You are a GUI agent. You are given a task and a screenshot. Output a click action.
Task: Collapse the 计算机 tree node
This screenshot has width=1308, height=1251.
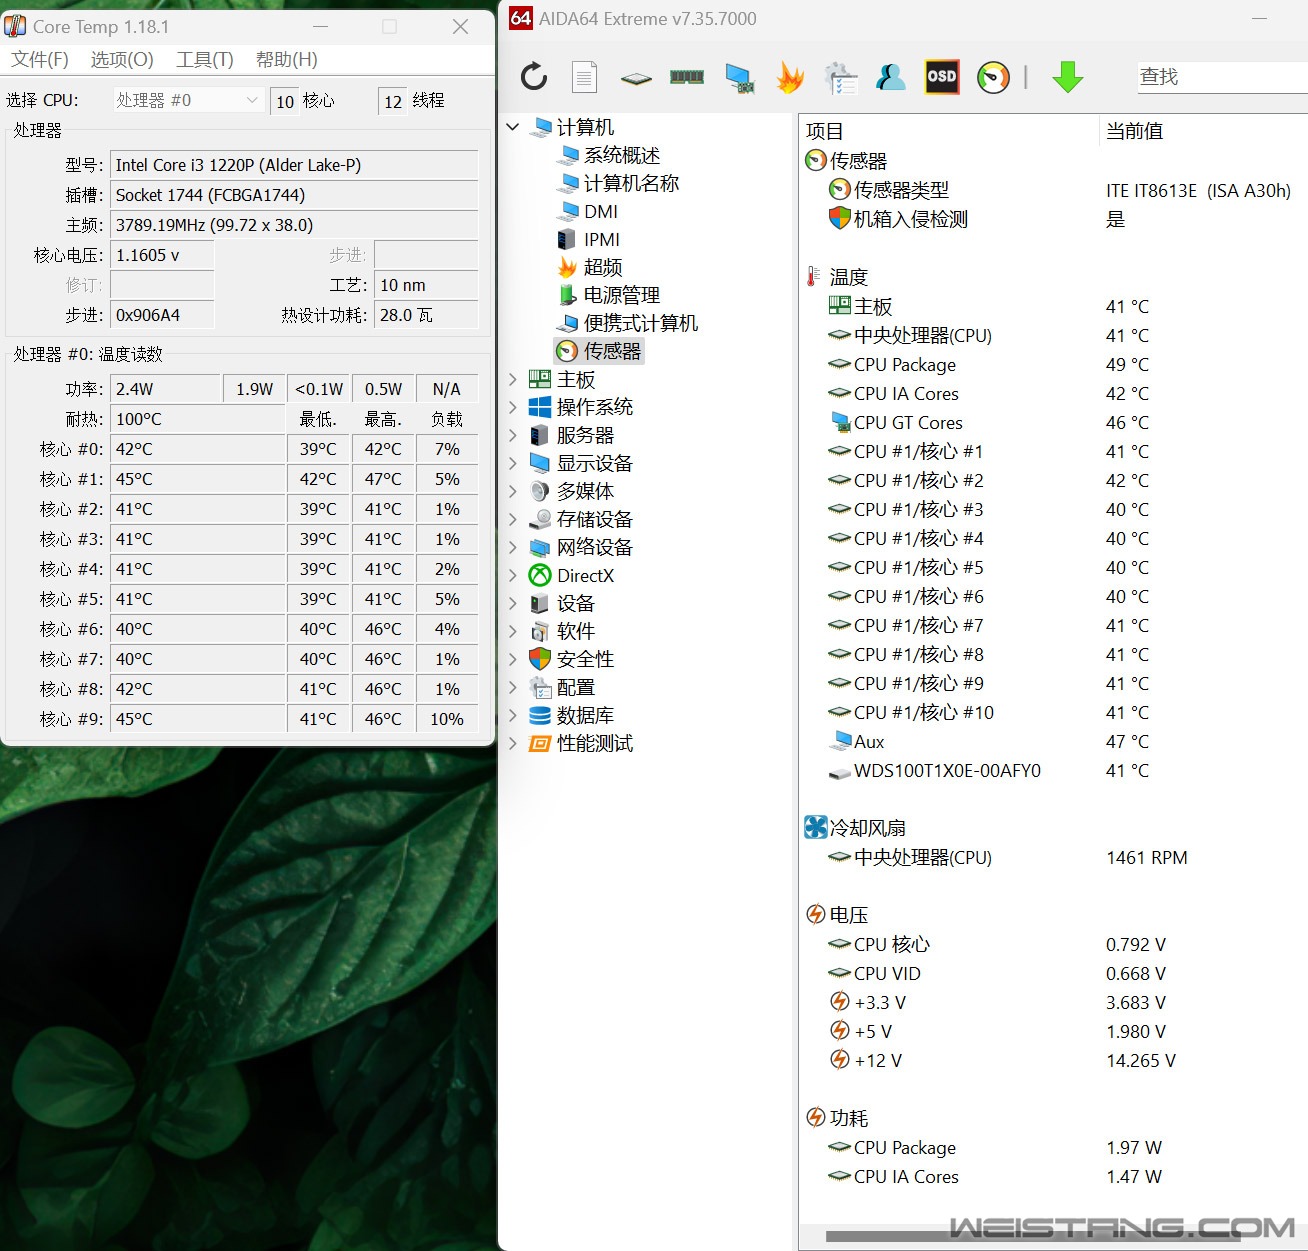(x=513, y=127)
